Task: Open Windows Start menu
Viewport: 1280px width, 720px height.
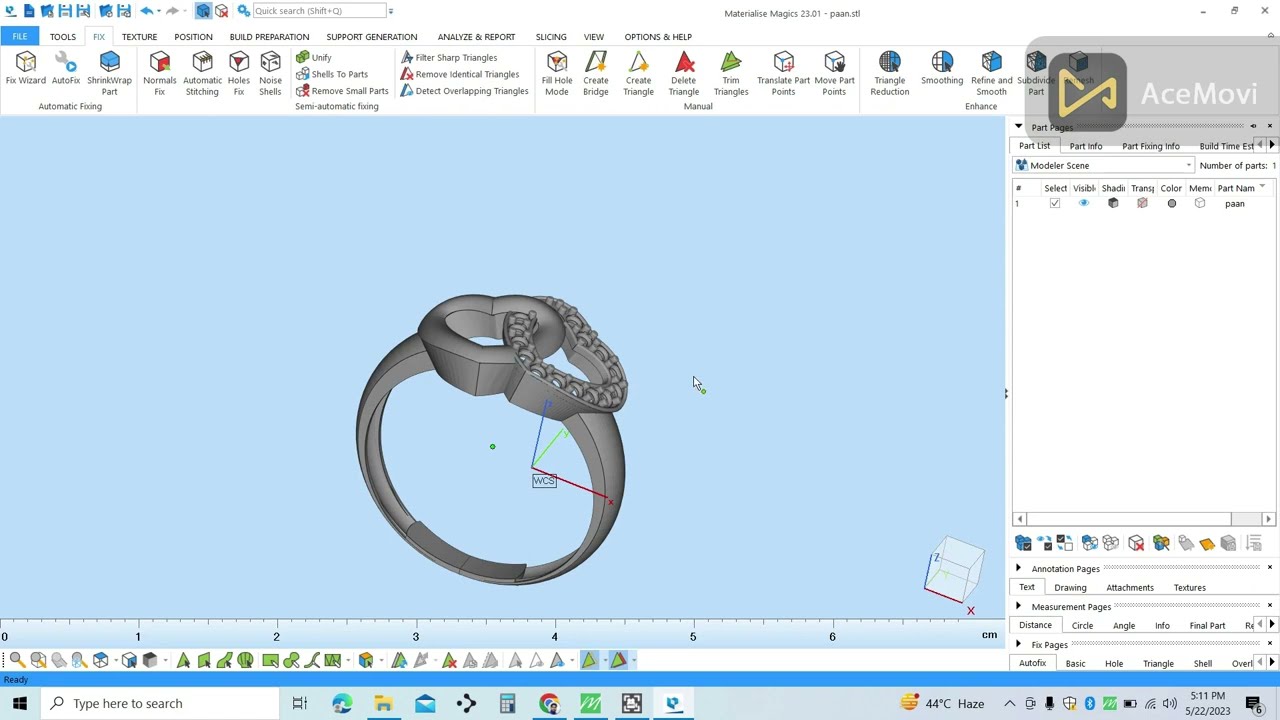Action: click(x=19, y=703)
